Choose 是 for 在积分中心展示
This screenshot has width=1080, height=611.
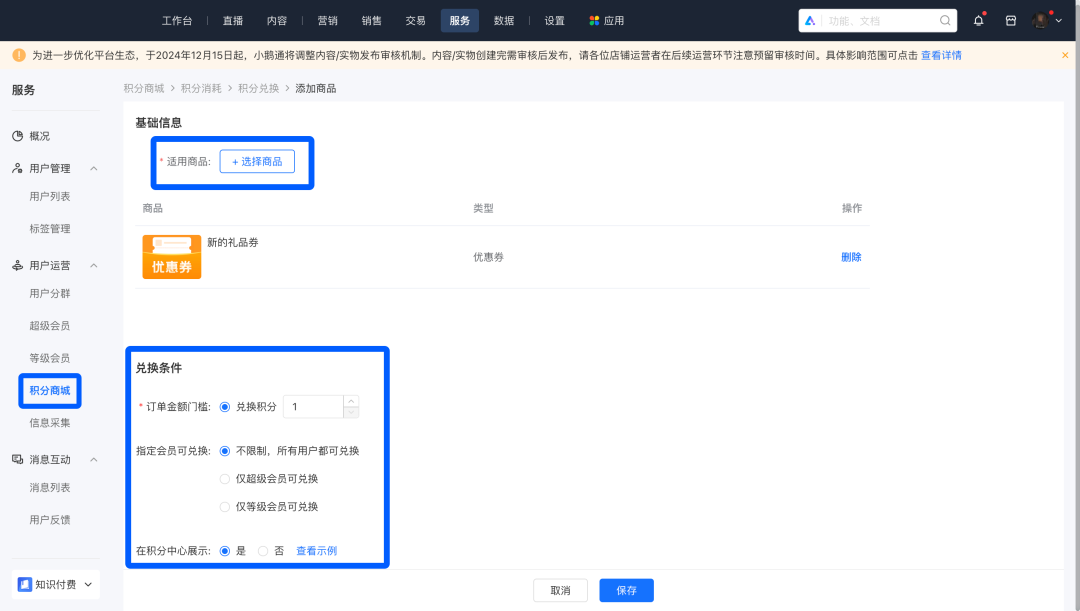coord(225,551)
